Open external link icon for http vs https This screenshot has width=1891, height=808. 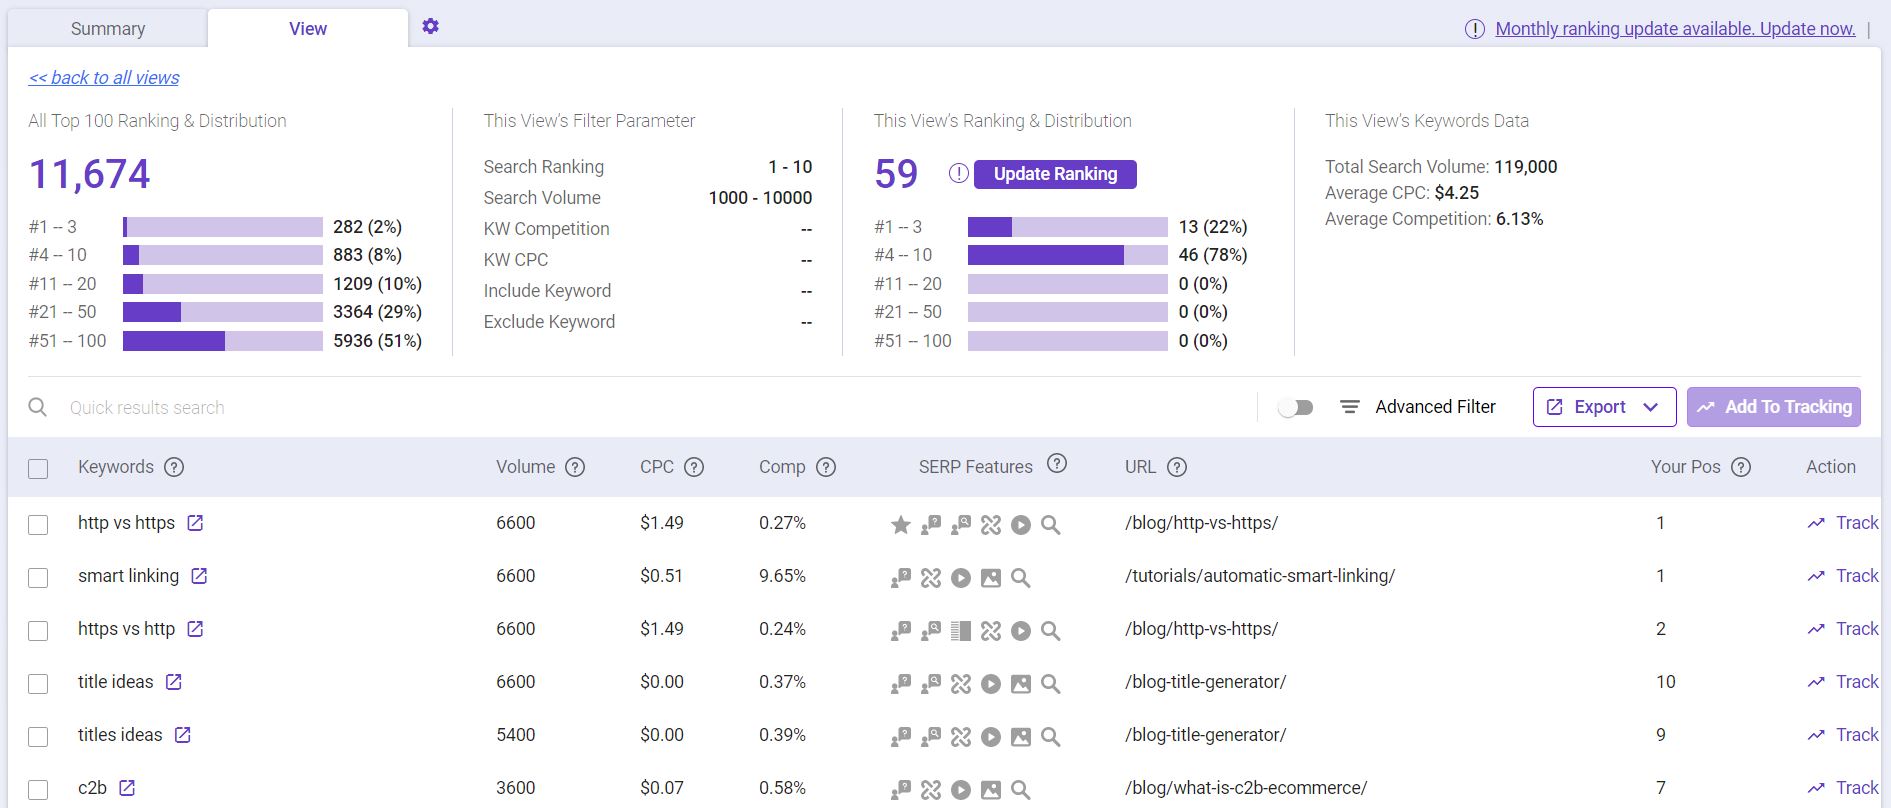[196, 523]
